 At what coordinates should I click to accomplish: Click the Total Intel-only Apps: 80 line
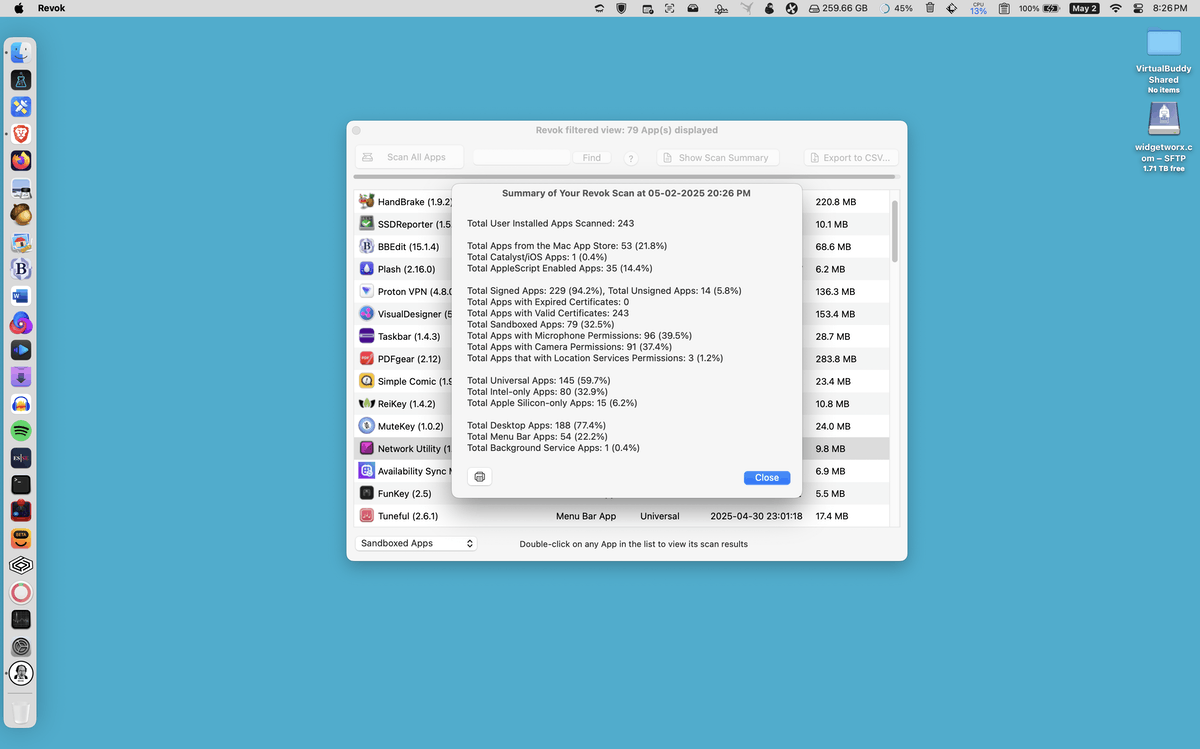pyautogui.click(x=537, y=391)
